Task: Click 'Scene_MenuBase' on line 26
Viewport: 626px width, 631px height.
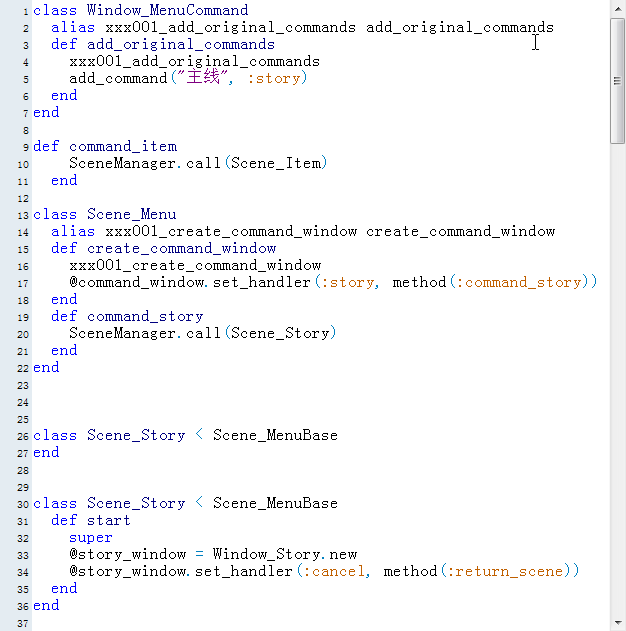Action: pos(275,435)
